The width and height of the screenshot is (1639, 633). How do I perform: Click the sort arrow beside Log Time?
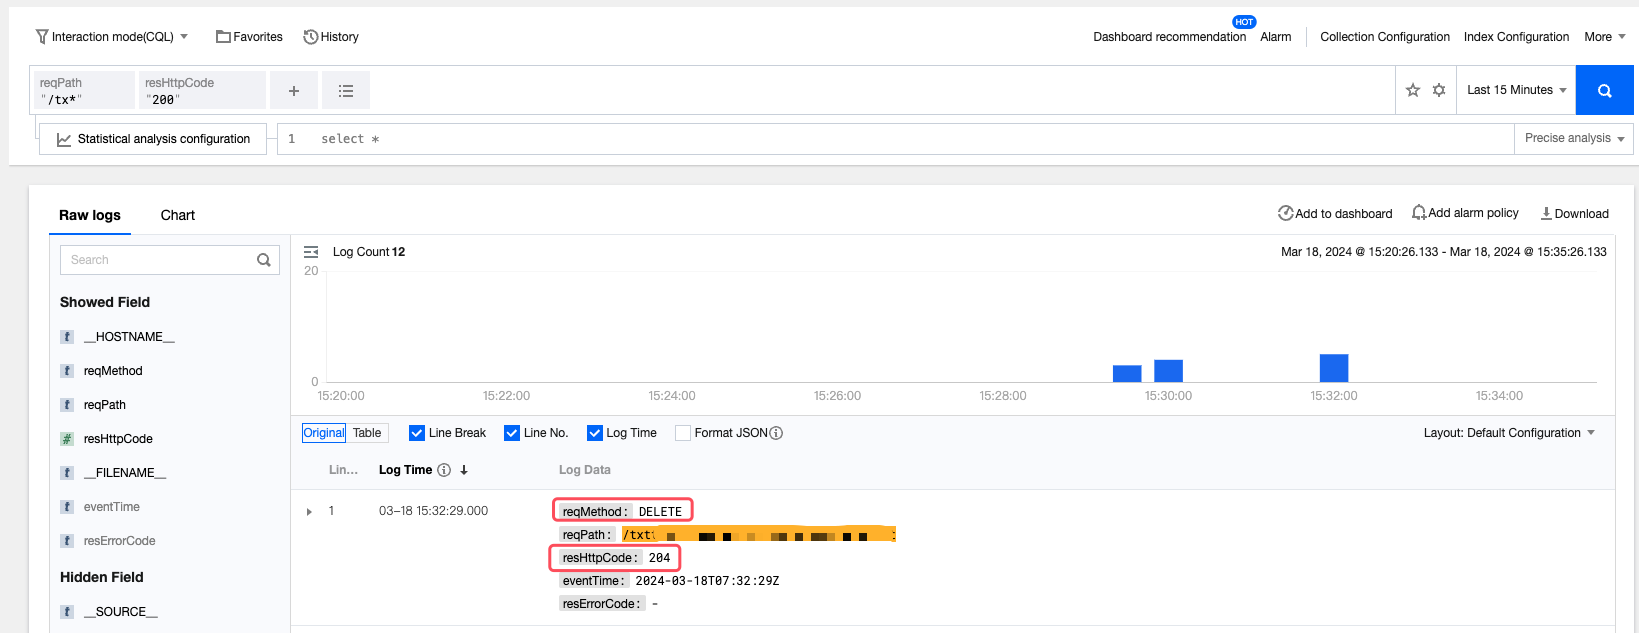pos(464,470)
